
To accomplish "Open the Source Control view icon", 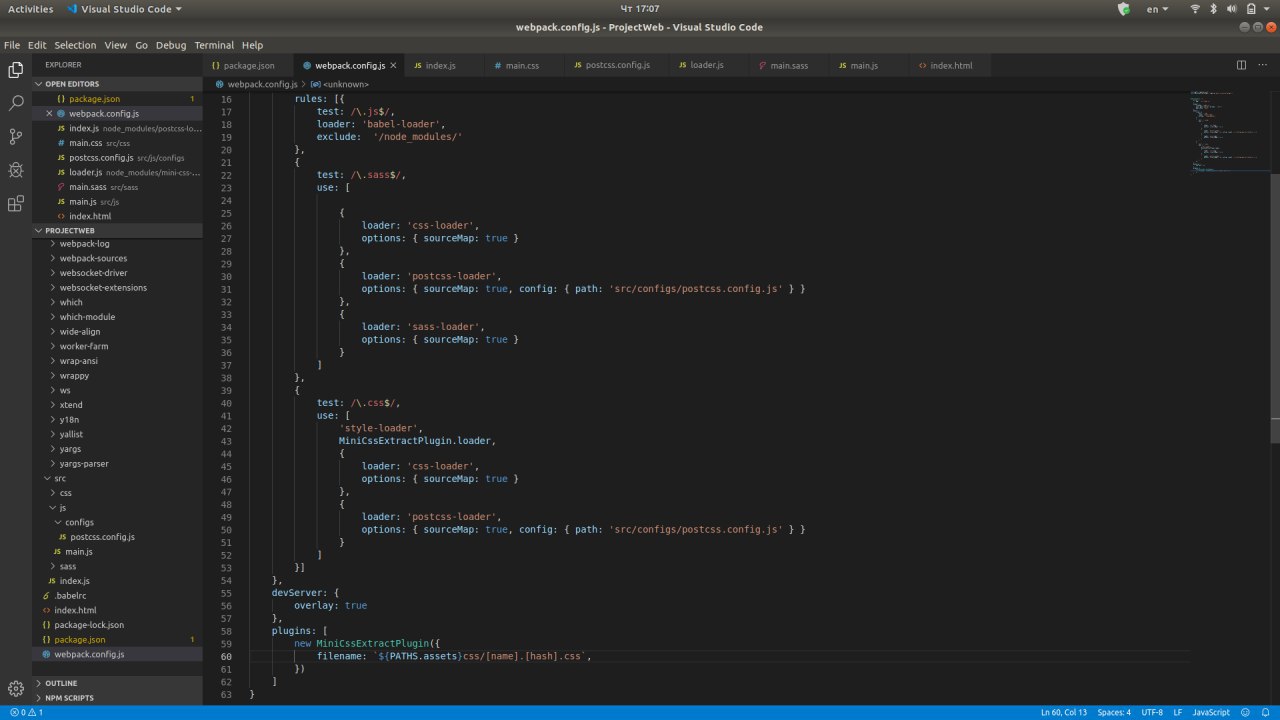I will [16, 137].
